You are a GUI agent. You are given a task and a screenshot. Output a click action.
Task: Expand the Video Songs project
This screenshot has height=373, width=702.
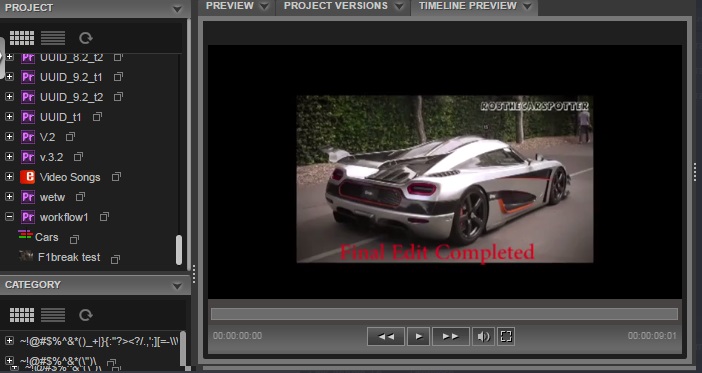[9, 177]
